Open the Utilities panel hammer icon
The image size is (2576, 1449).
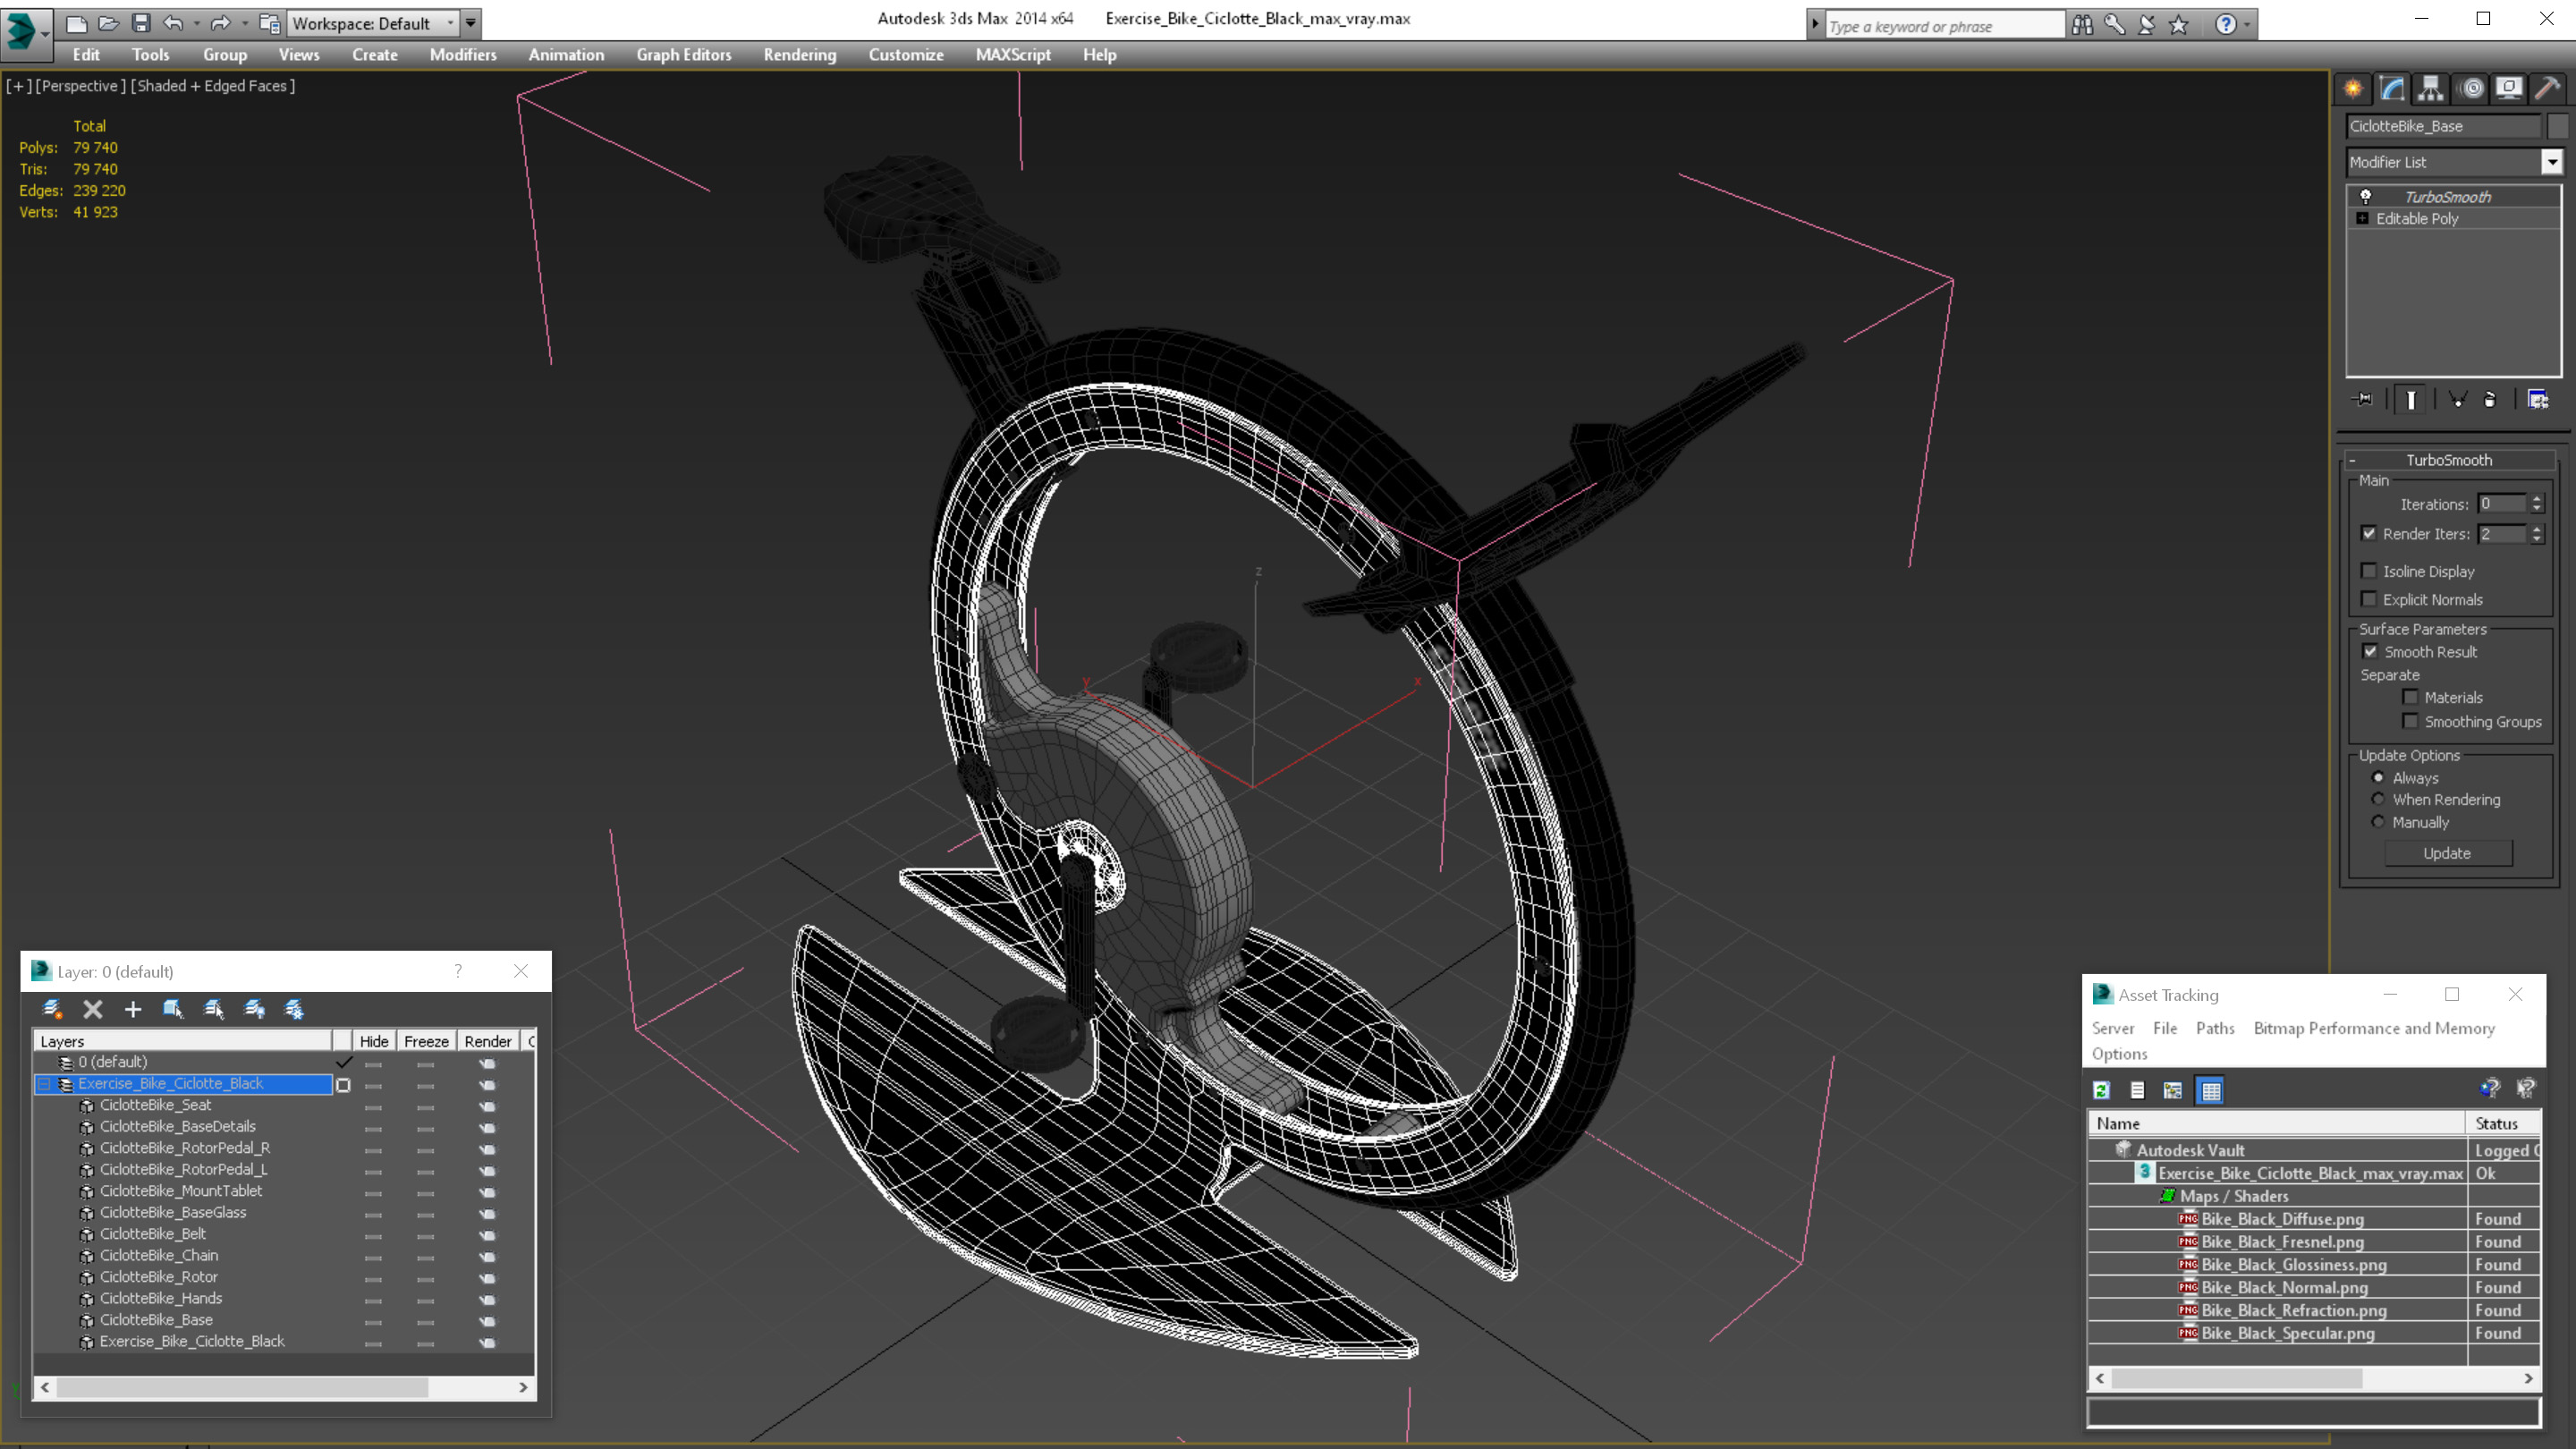2548,89
